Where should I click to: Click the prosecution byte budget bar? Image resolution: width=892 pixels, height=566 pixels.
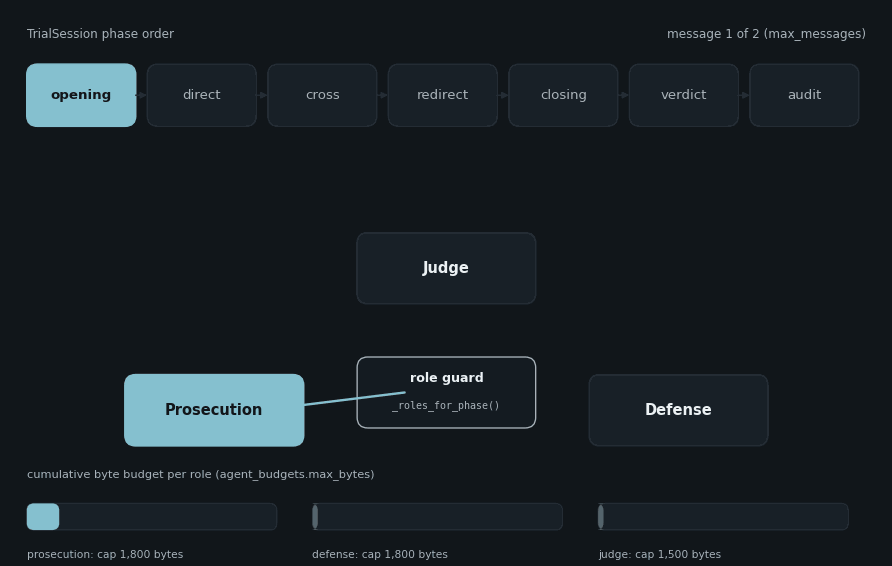pos(152,517)
